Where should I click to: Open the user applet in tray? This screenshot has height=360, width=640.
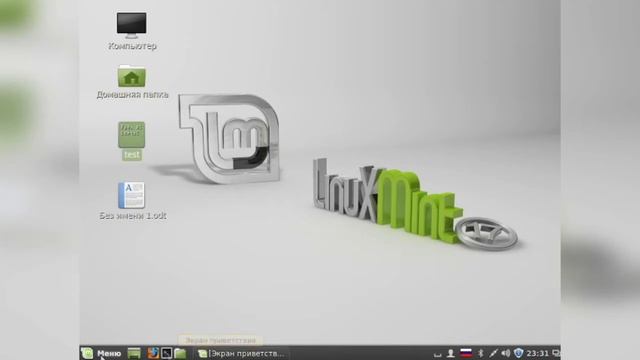pyautogui.click(x=451, y=353)
